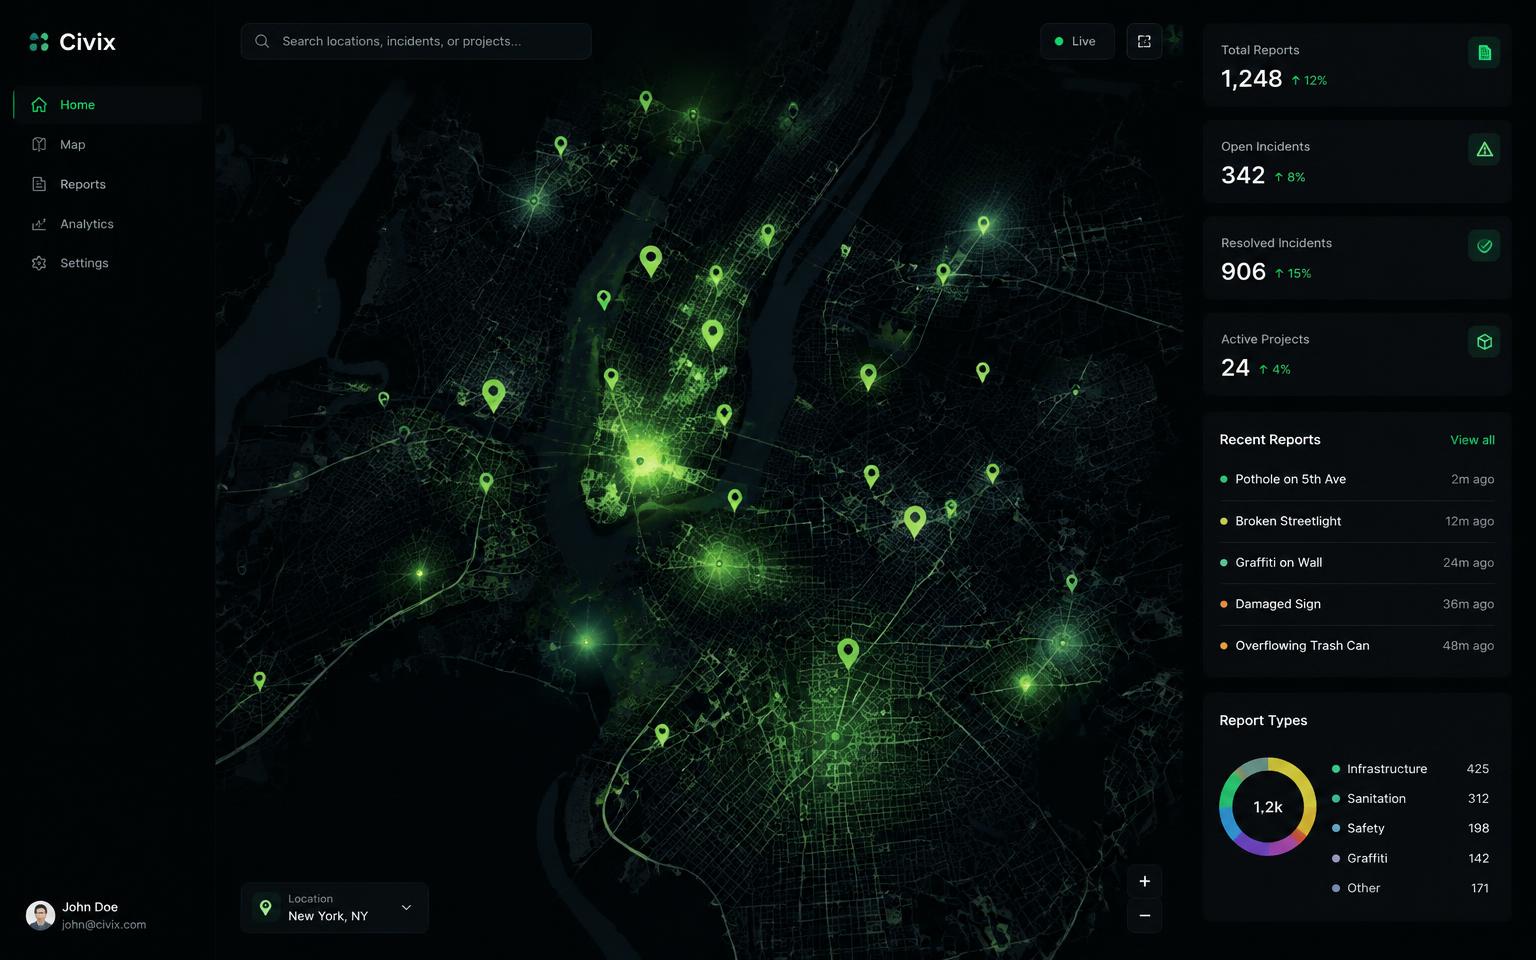Viewport: 1536px width, 960px height.
Task: Click the Total Reports value 1,248
Action: click(1251, 79)
